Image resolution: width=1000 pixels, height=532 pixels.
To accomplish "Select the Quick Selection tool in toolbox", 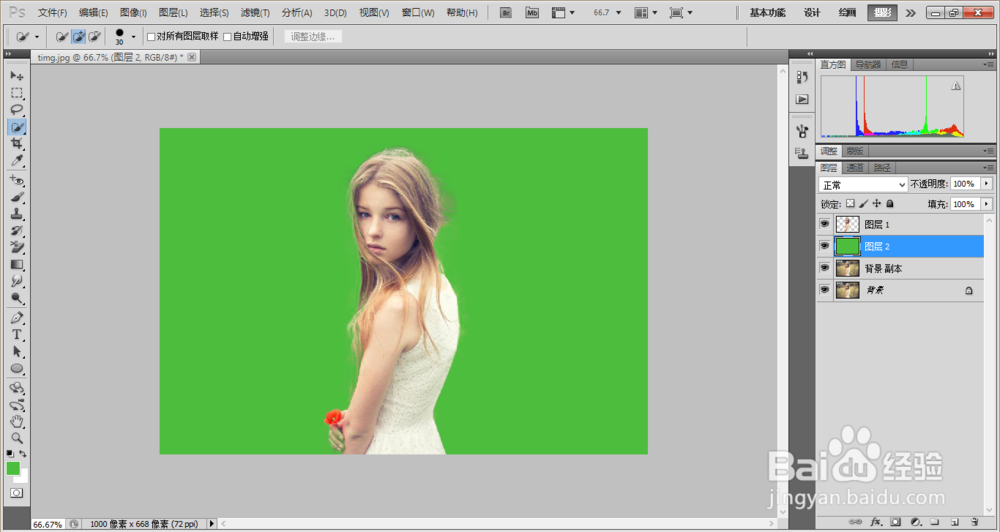I will (17, 127).
